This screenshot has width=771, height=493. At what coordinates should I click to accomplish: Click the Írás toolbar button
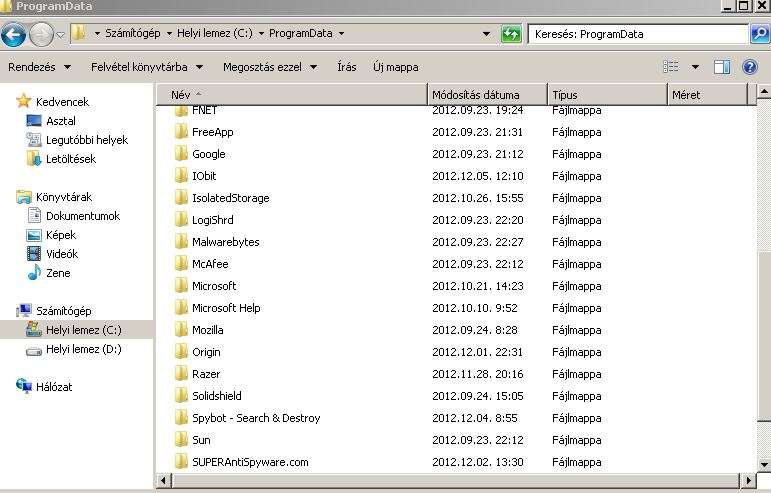click(x=347, y=67)
